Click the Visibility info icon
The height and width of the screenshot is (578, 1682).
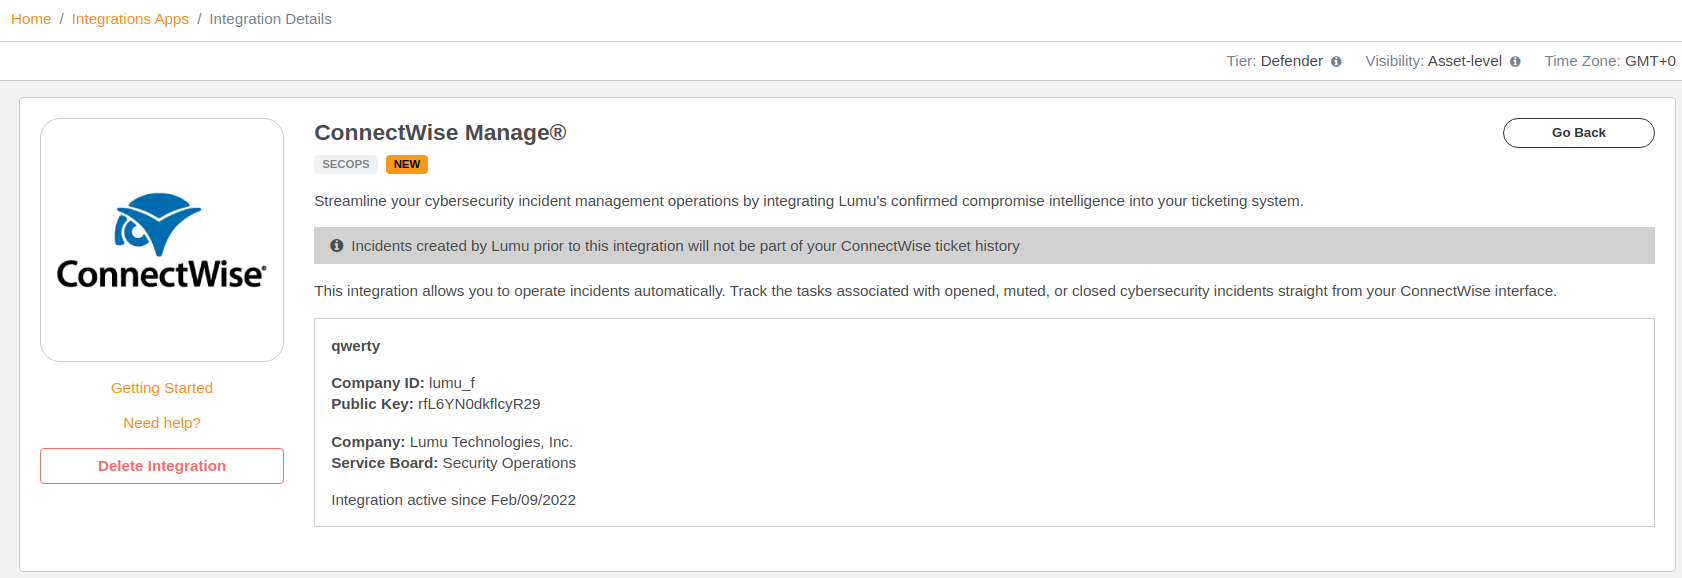pos(1515,62)
